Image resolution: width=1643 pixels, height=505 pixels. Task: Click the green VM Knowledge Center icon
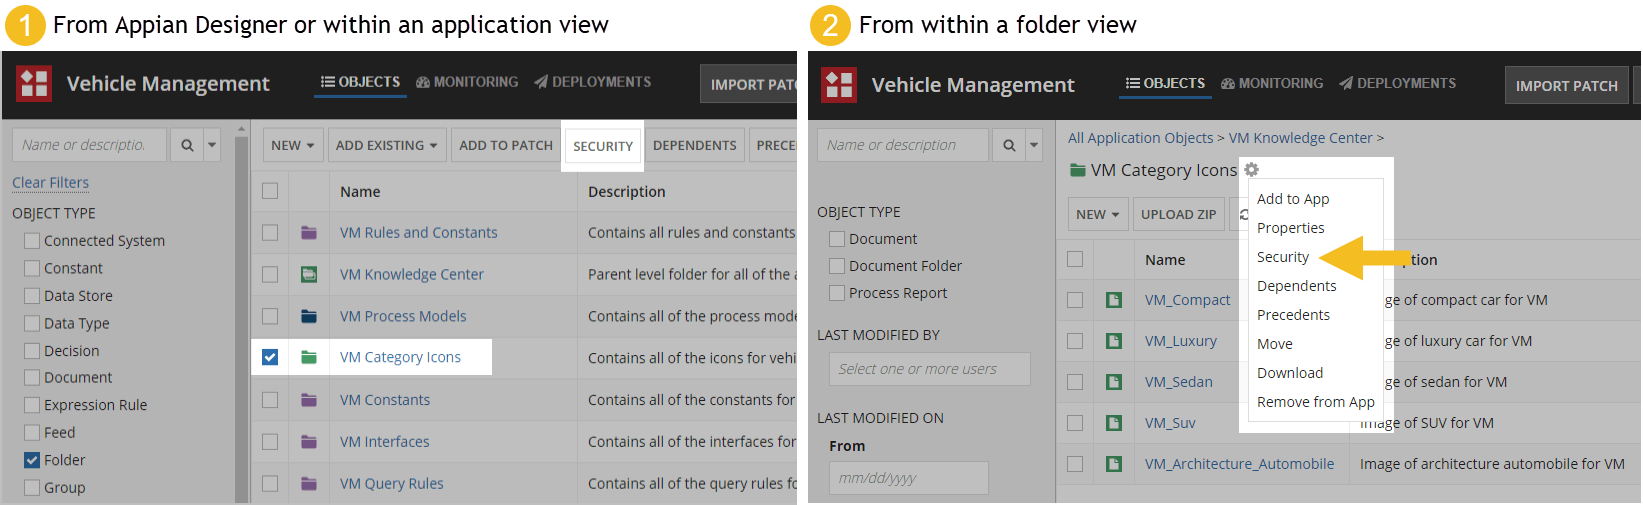click(x=309, y=274)
